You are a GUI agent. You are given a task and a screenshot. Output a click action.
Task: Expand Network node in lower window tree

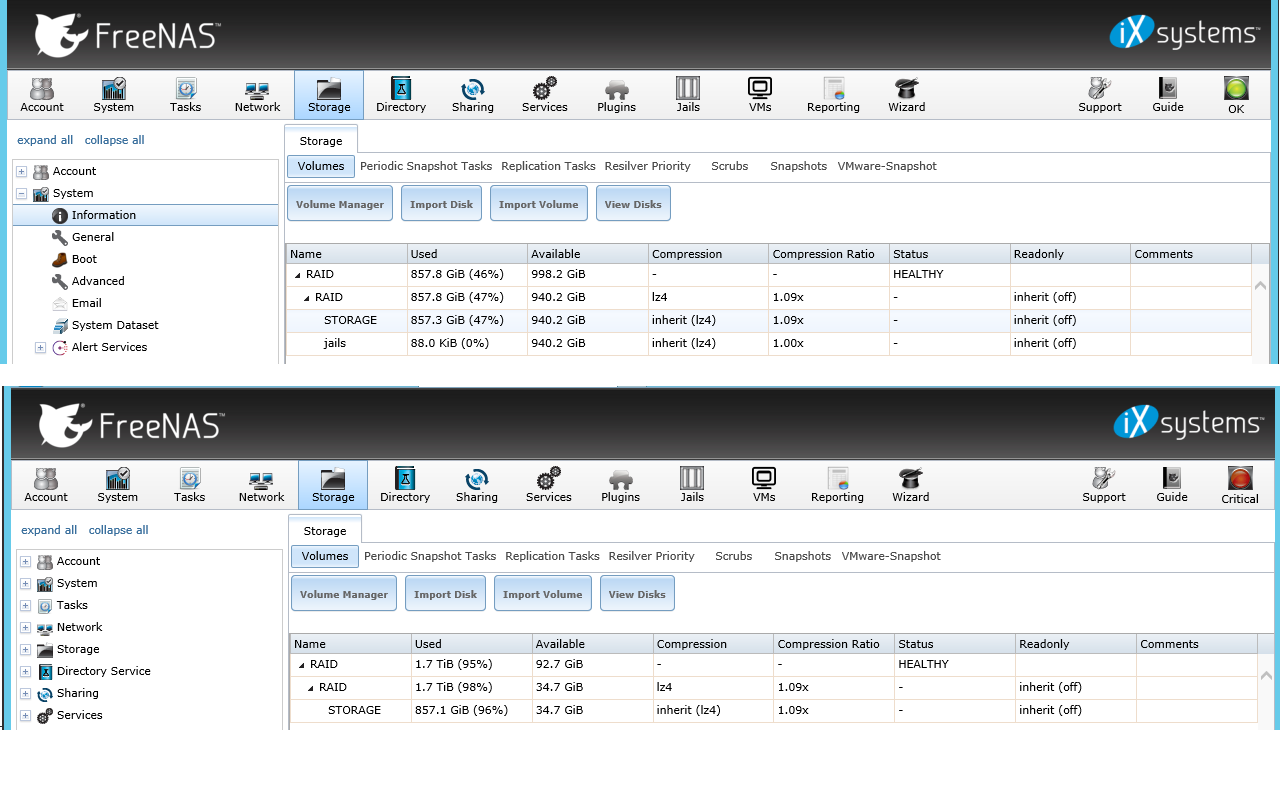(26, 628)
